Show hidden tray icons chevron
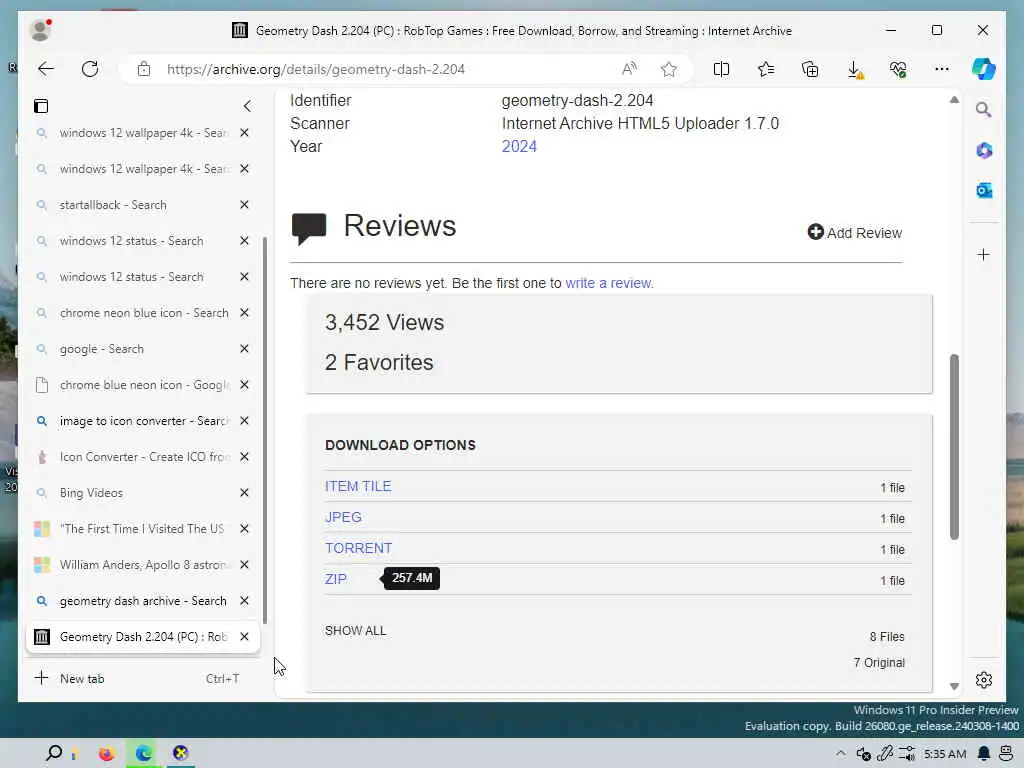1024x768 pixels. pyautogui.click(x=840, y=754)
